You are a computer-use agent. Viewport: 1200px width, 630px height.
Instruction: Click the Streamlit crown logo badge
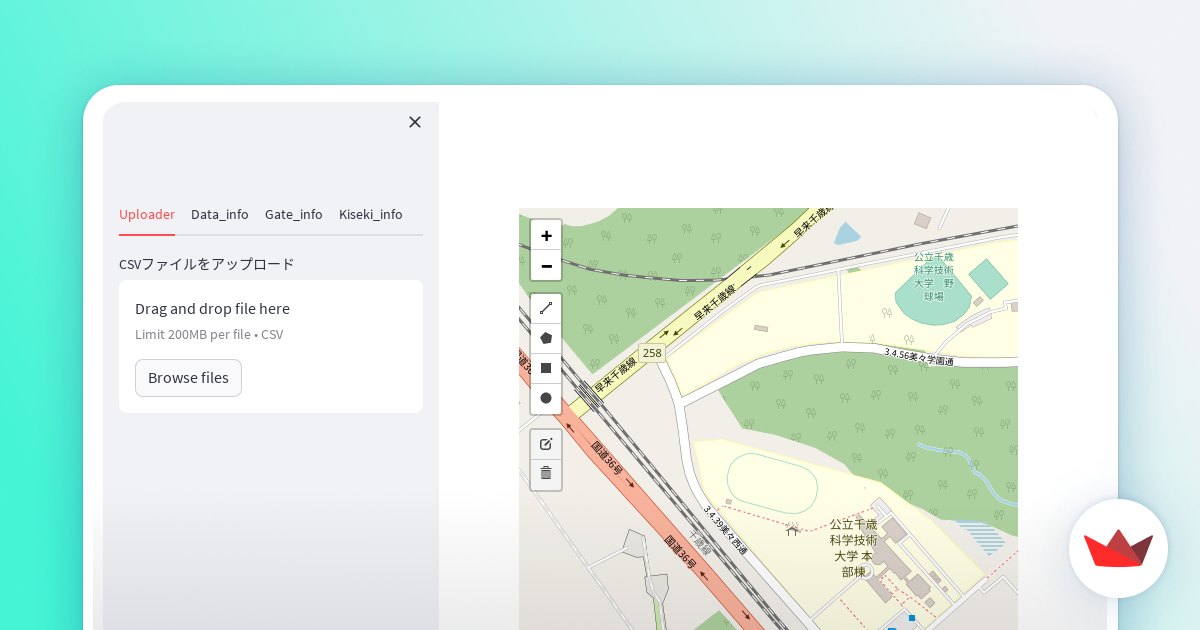click(1118, 548)
